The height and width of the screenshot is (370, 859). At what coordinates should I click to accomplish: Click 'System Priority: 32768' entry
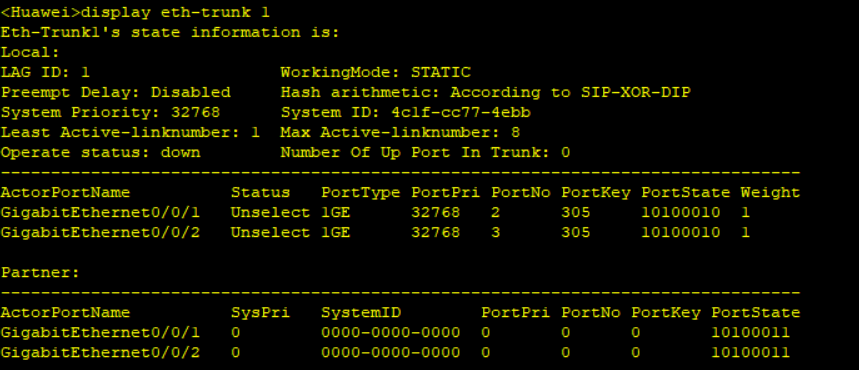111,112
